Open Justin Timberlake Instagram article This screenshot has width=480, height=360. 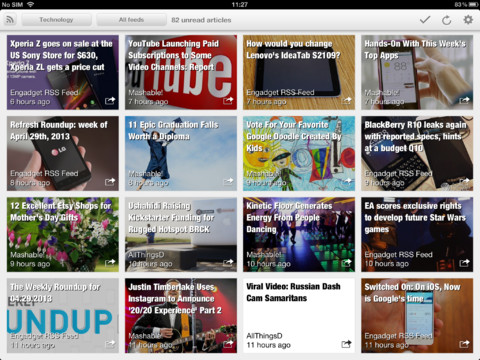point(181,316)
